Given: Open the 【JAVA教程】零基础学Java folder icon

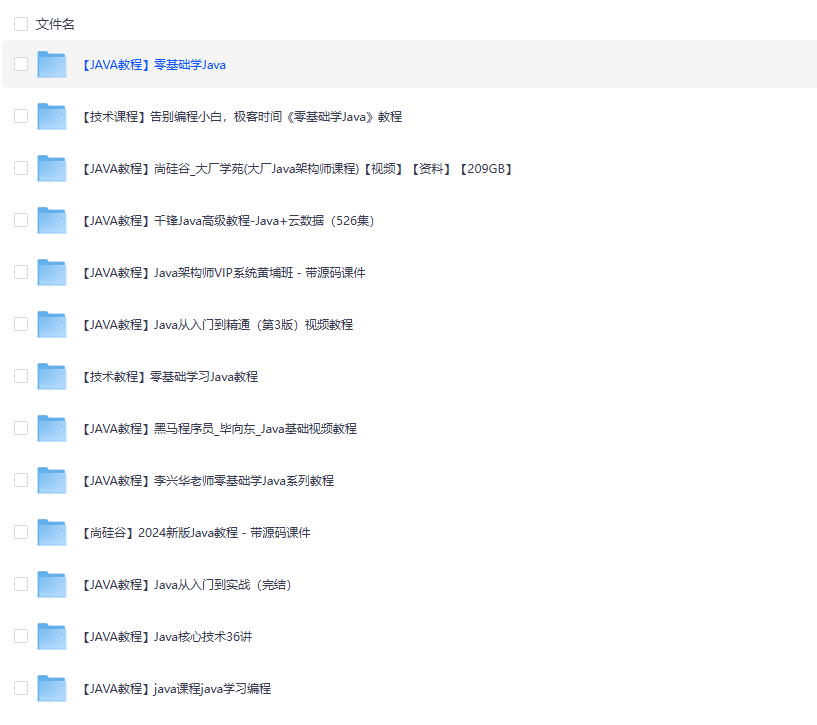Looking at the screenshot, I should point(51,64).
